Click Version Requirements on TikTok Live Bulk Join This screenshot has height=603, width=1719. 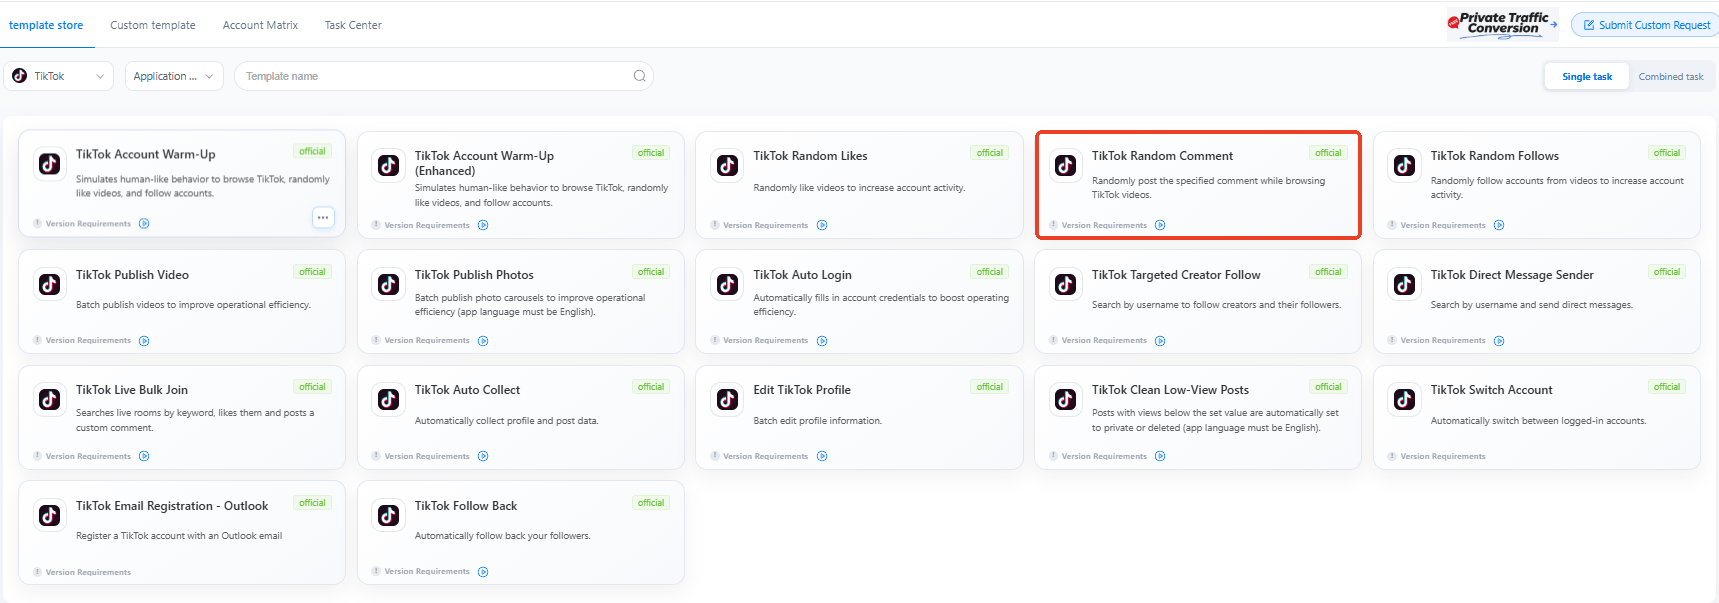coord(88,456)
